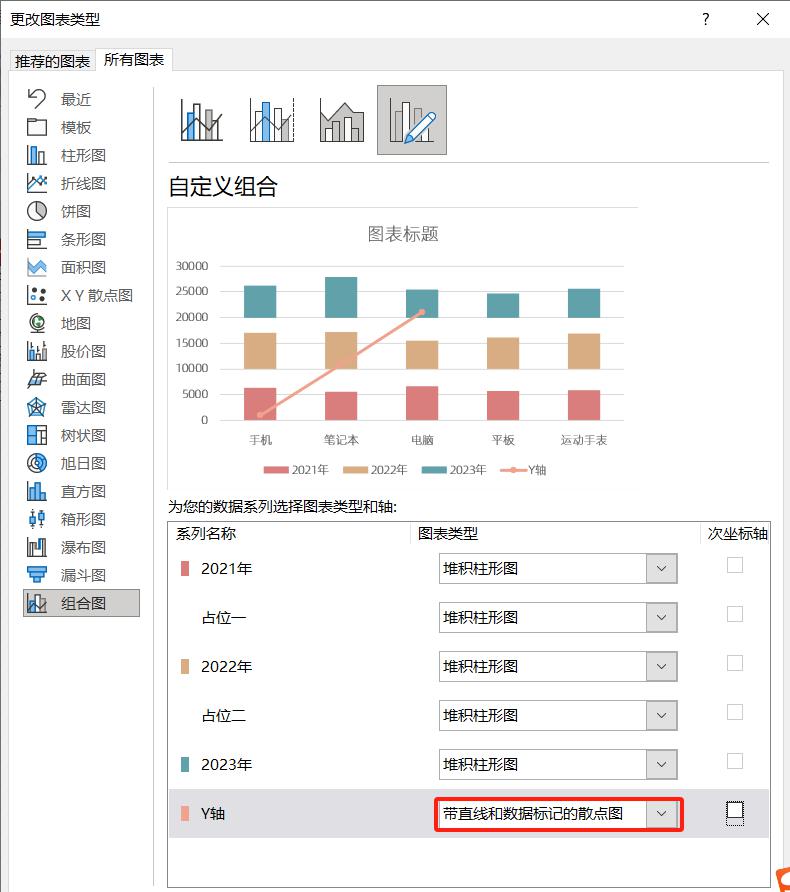Click the 2022年 series color swatch
Image resolution: width=790 pixels, height=892 pixels.
185,666
